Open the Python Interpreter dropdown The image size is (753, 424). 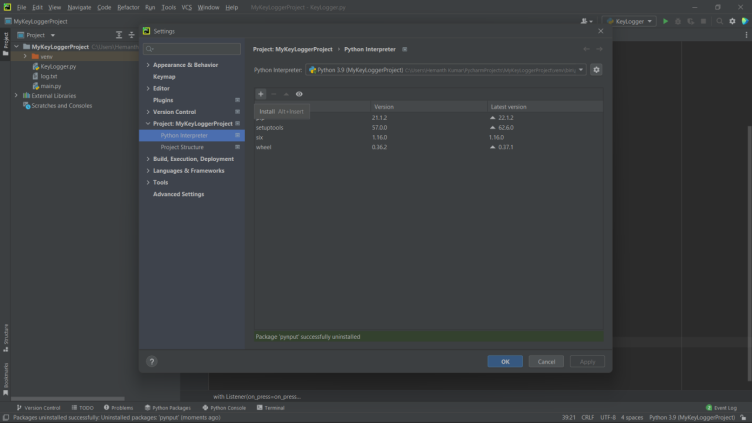[446, 70]
